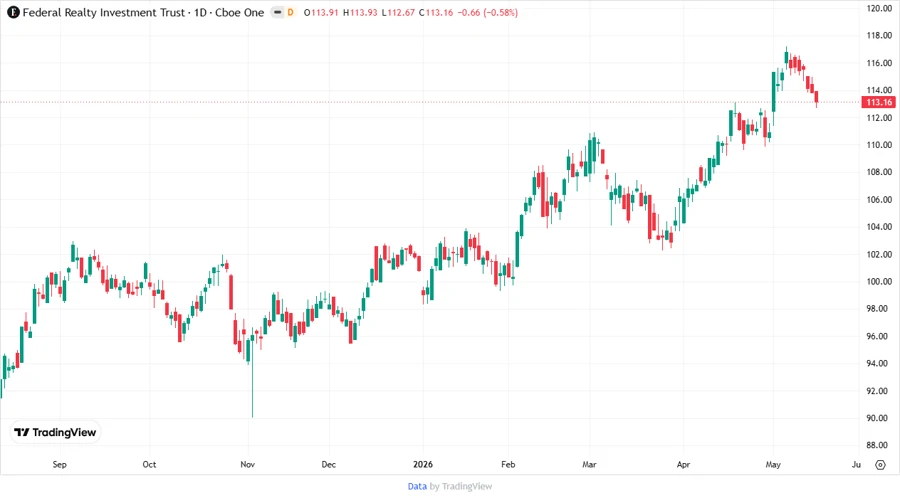Screen dimensions: 900x498
Task: Click the 'Cboe One' exchange label
Action: pos(239,13)
